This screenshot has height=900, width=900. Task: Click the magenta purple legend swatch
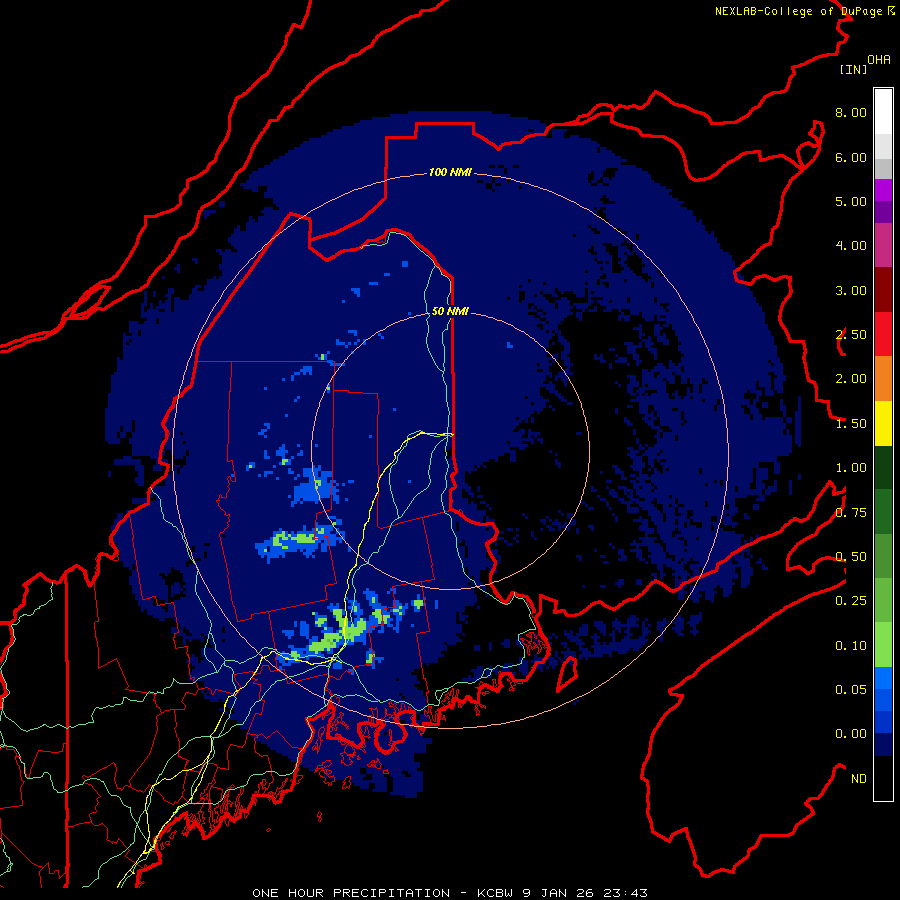(883, 190)
